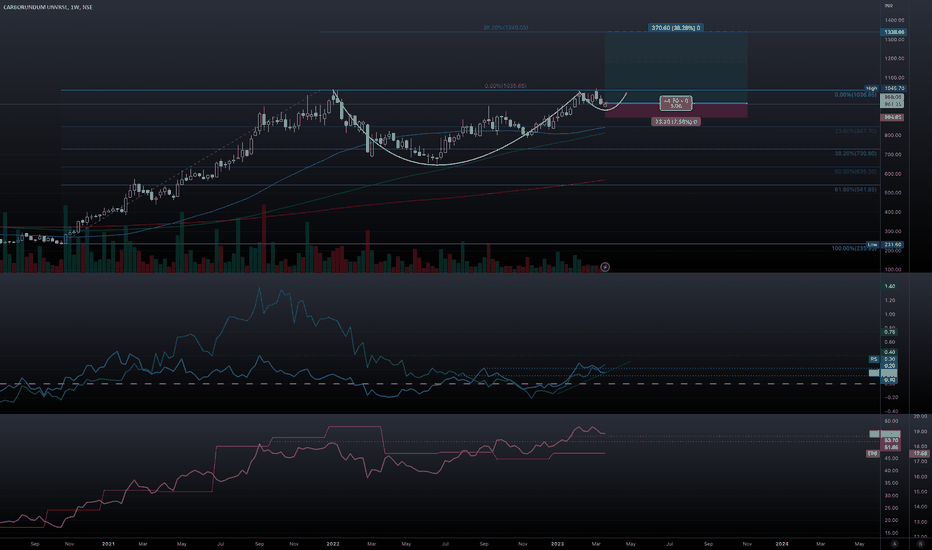Click the B scale button in corner
The image size is (932, 550).
[x=921, y=543]
